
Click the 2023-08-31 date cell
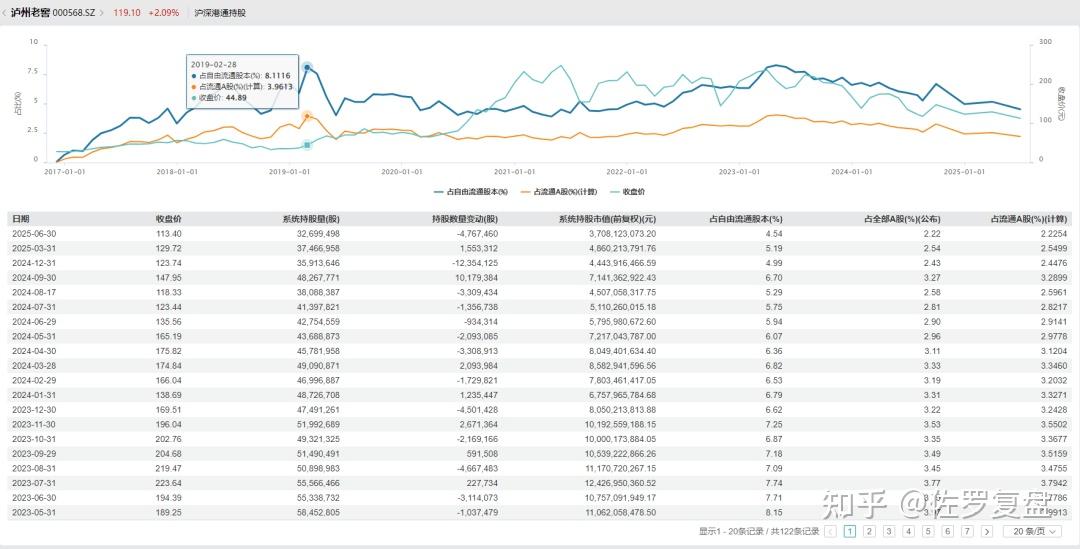(x=34, y=468)
